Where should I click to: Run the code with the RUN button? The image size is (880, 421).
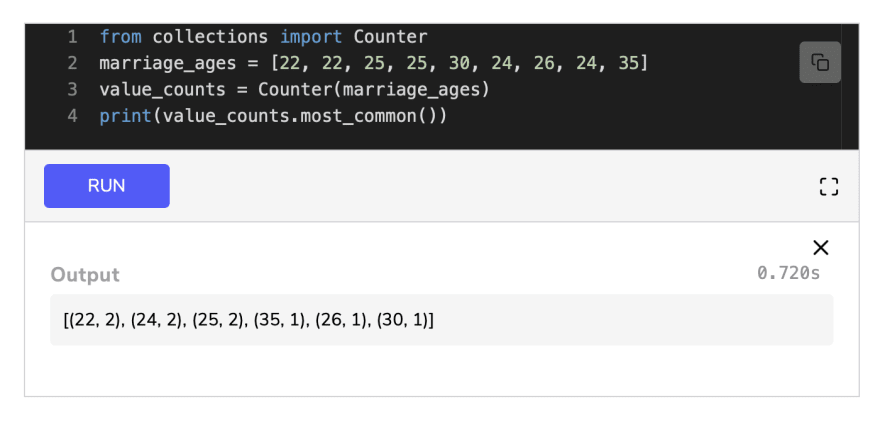pyautogui.click(x=107, y=186)
